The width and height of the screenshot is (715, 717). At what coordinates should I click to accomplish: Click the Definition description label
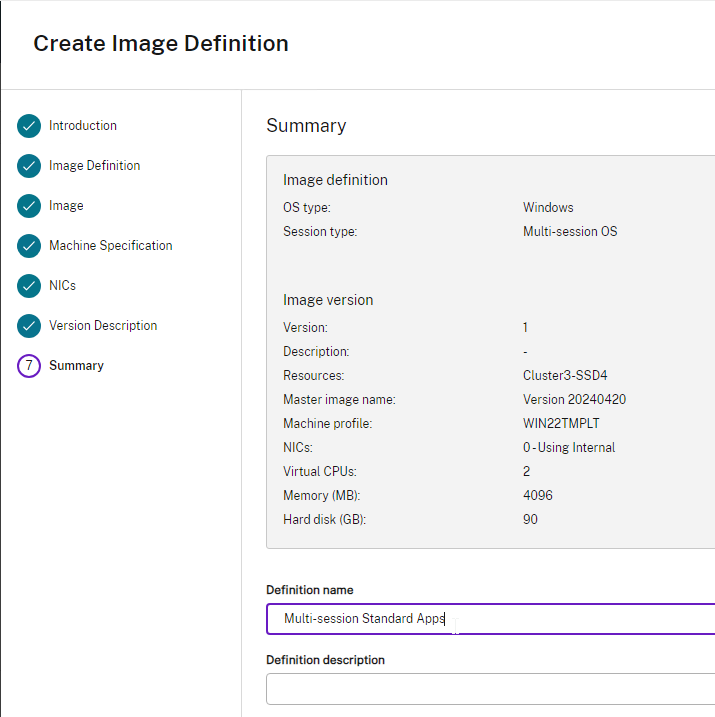[325, 660]
